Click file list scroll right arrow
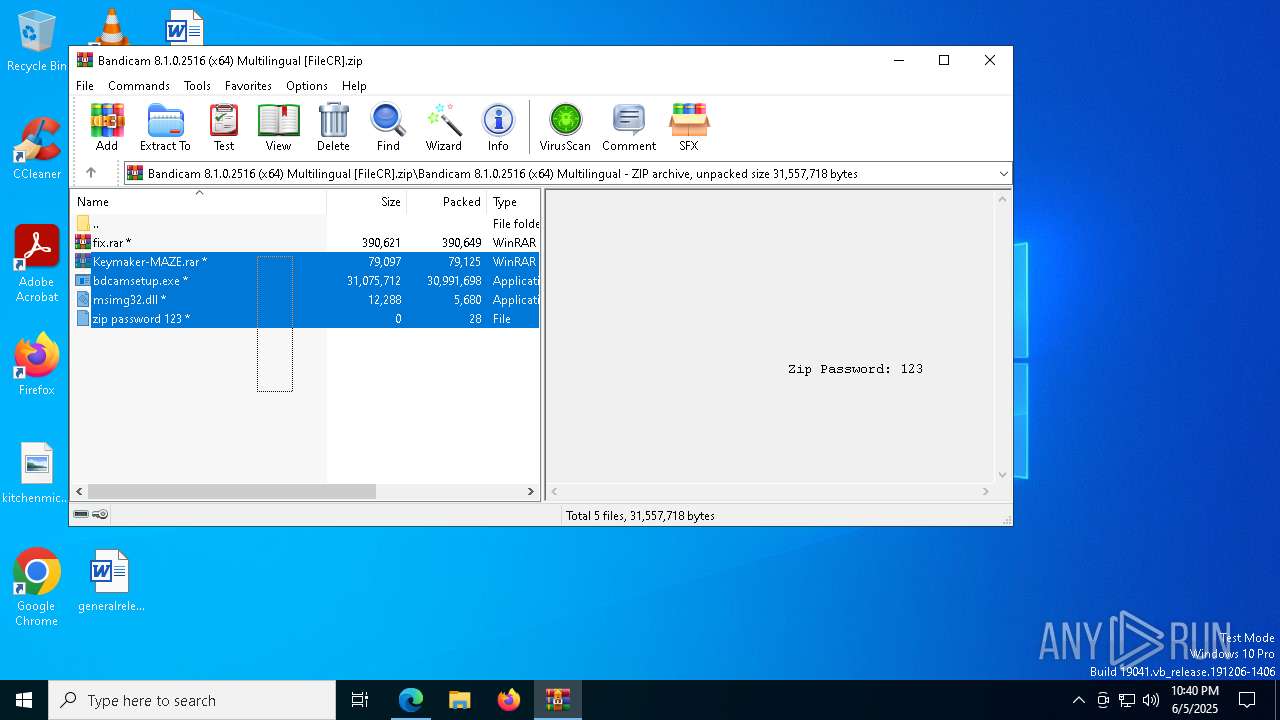The image size is (1280, 720). pos(531,492)
